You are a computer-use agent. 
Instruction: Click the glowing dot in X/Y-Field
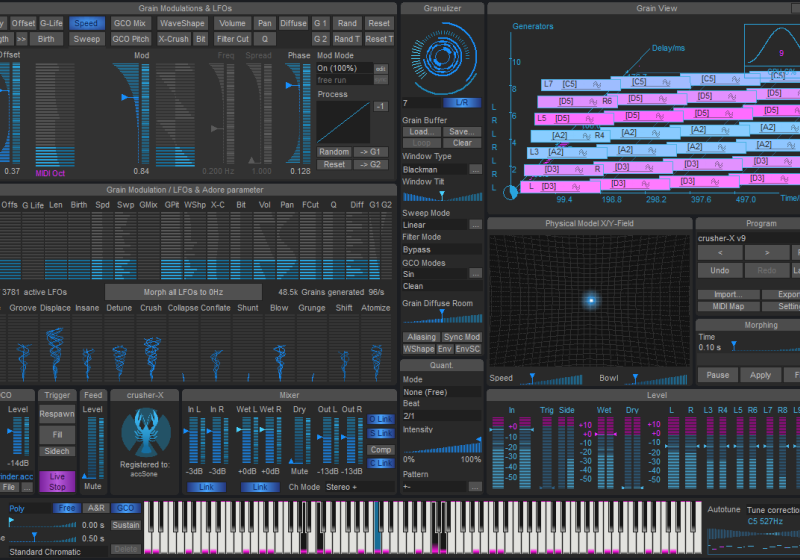590,300
